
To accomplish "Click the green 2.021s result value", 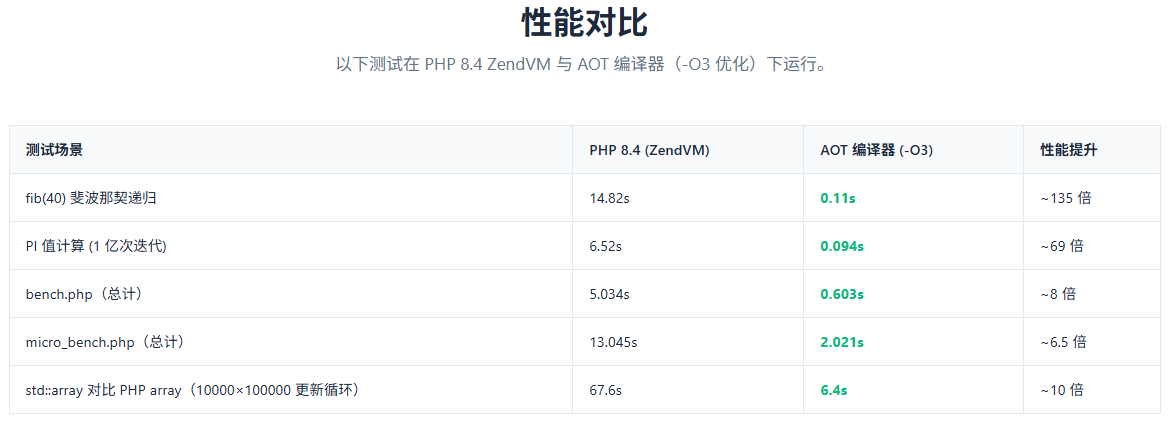I will pos(842,342).
